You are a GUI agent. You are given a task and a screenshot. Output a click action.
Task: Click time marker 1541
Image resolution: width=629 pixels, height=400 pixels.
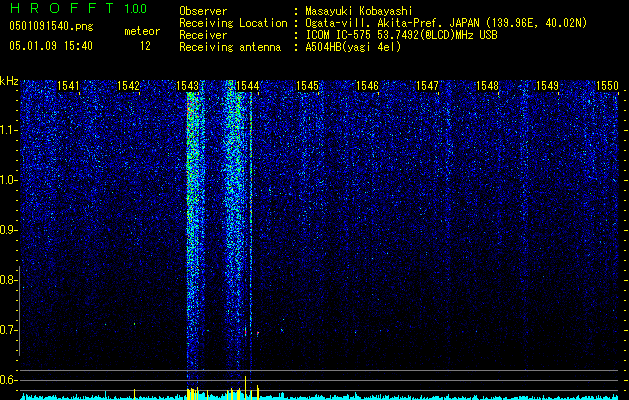(68, 85)
